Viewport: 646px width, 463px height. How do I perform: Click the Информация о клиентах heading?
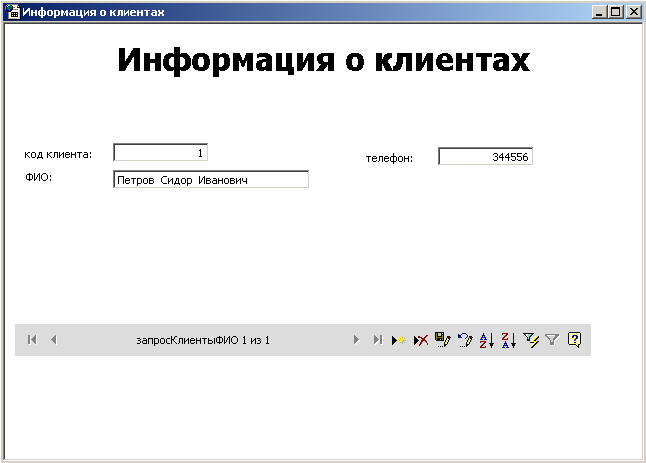323,60
